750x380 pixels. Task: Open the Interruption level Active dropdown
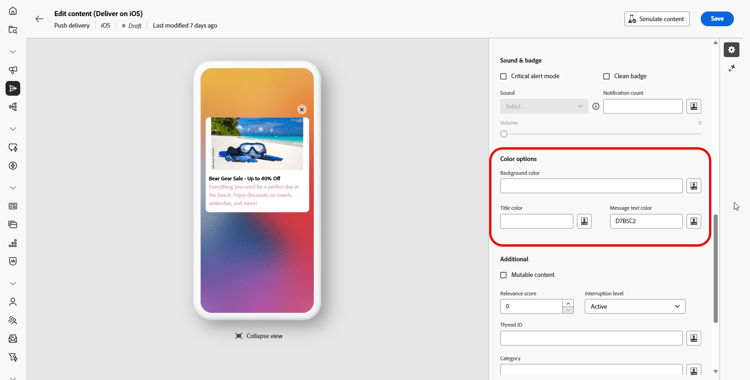[x=635, y=306]
